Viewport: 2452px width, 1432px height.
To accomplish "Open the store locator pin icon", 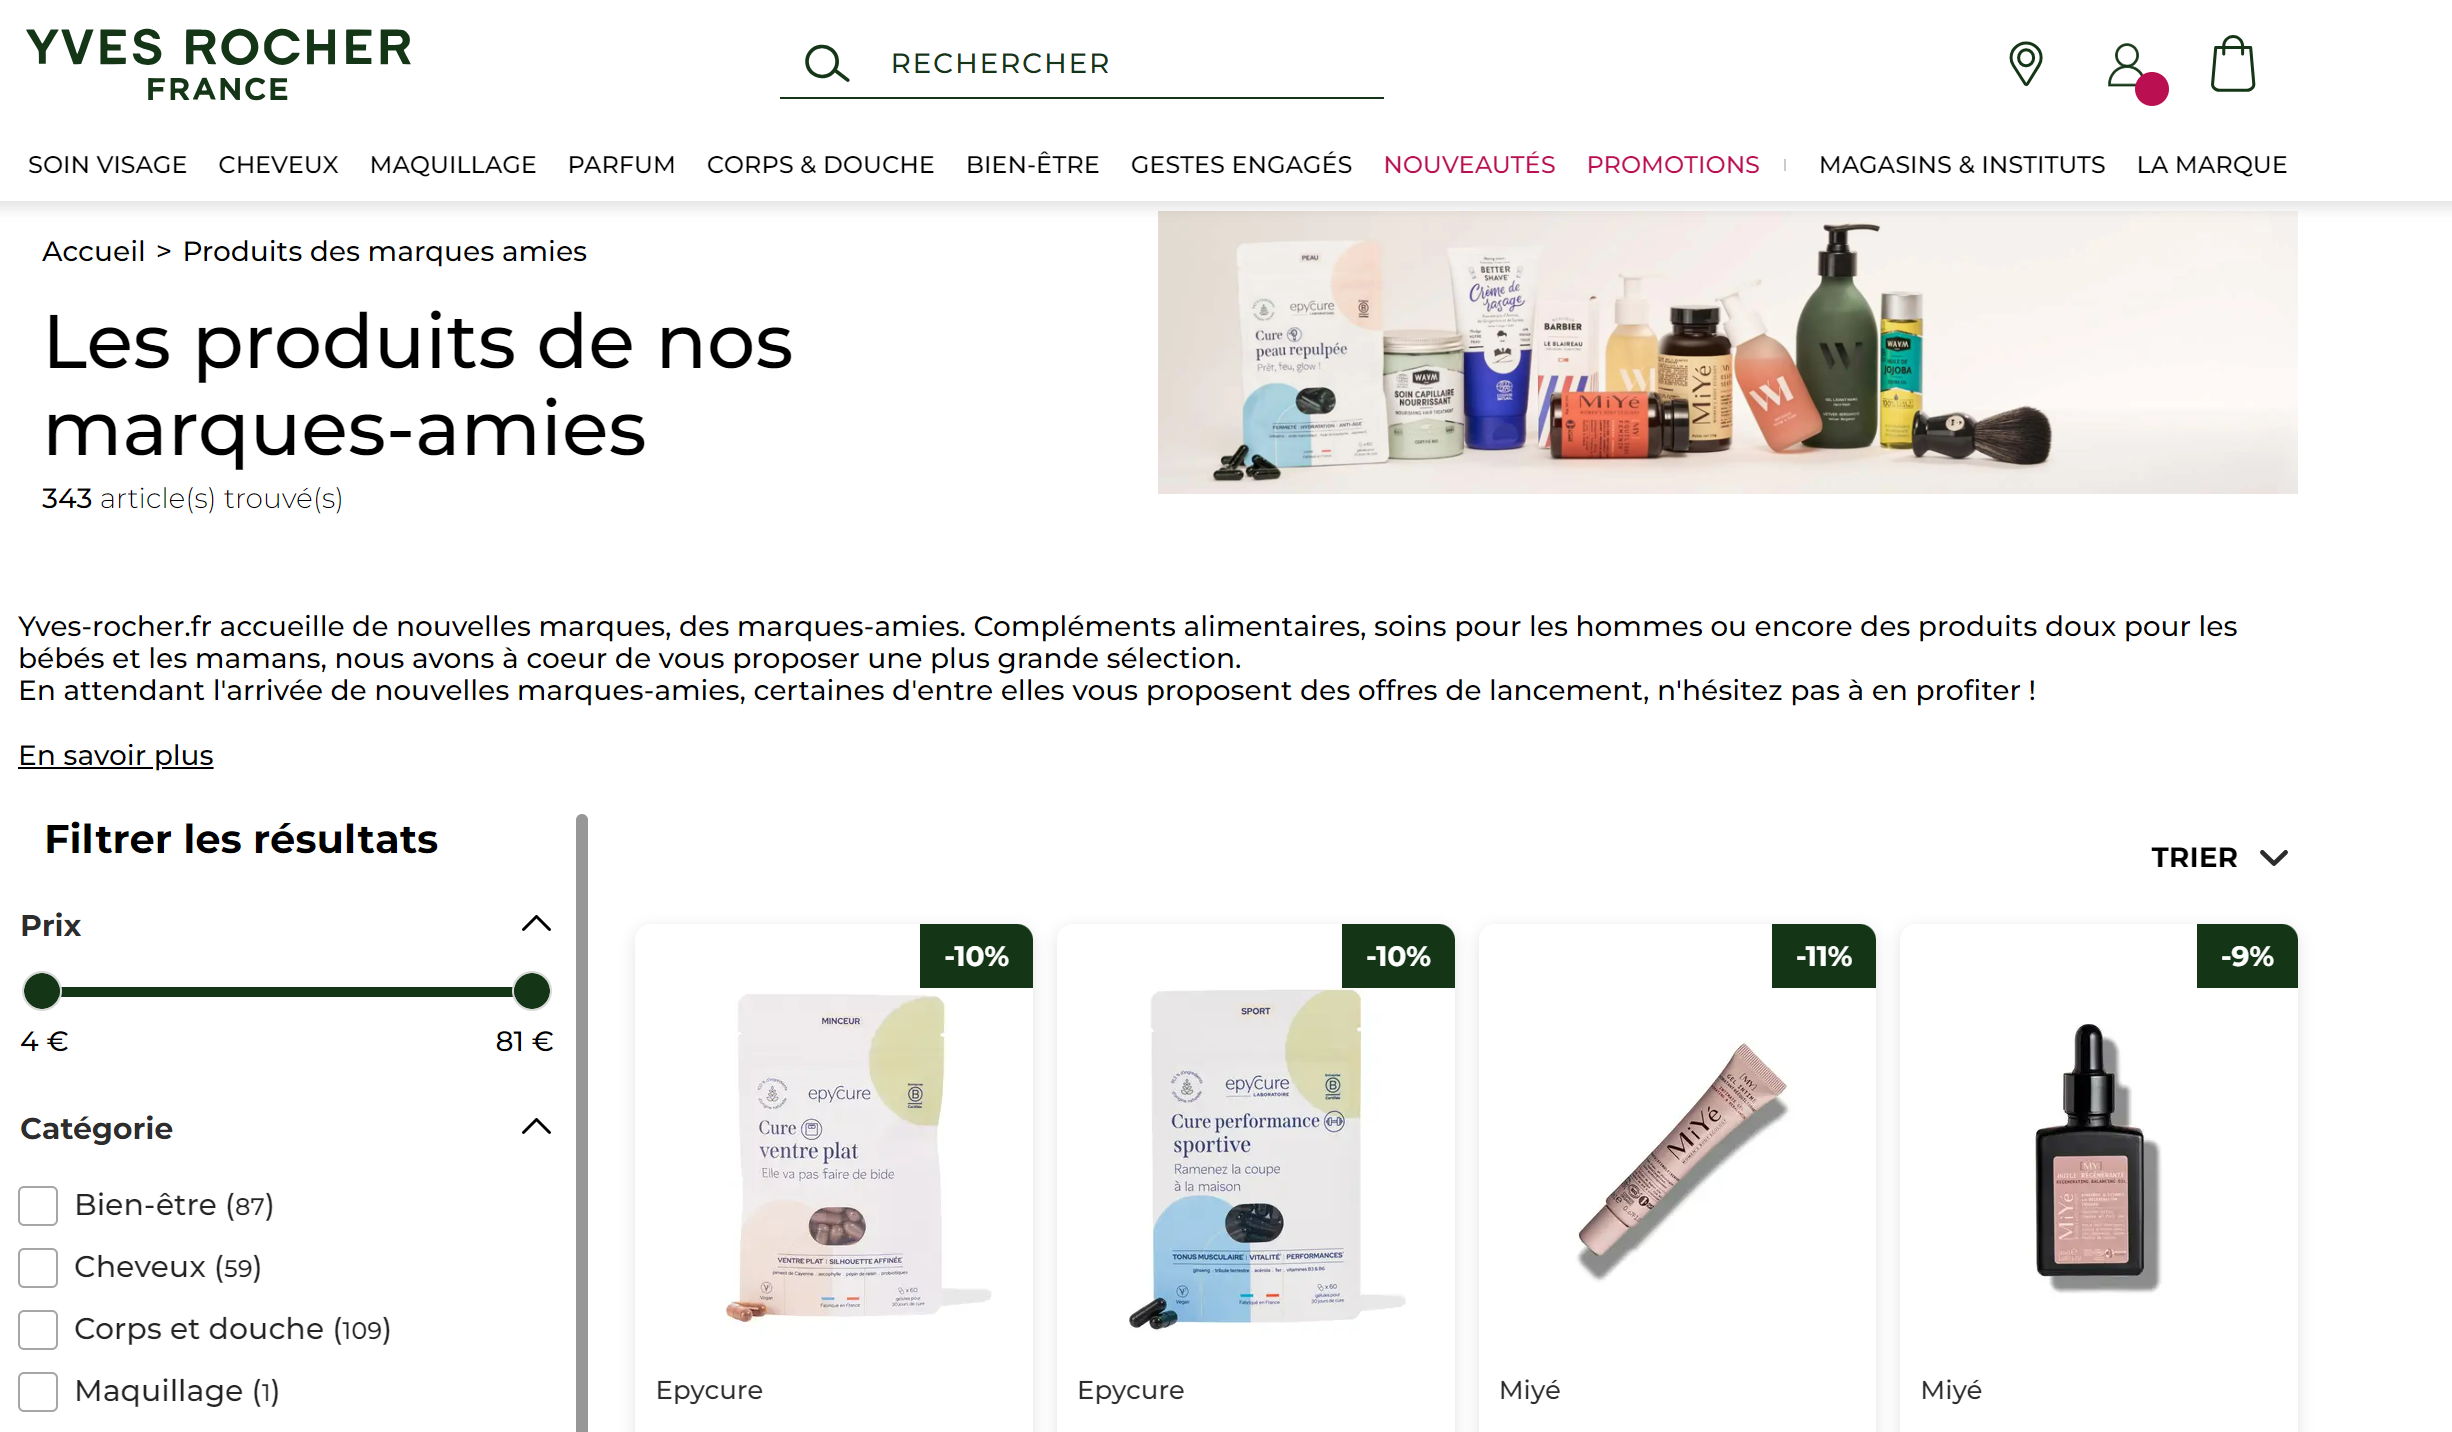I will [2026, 64].
